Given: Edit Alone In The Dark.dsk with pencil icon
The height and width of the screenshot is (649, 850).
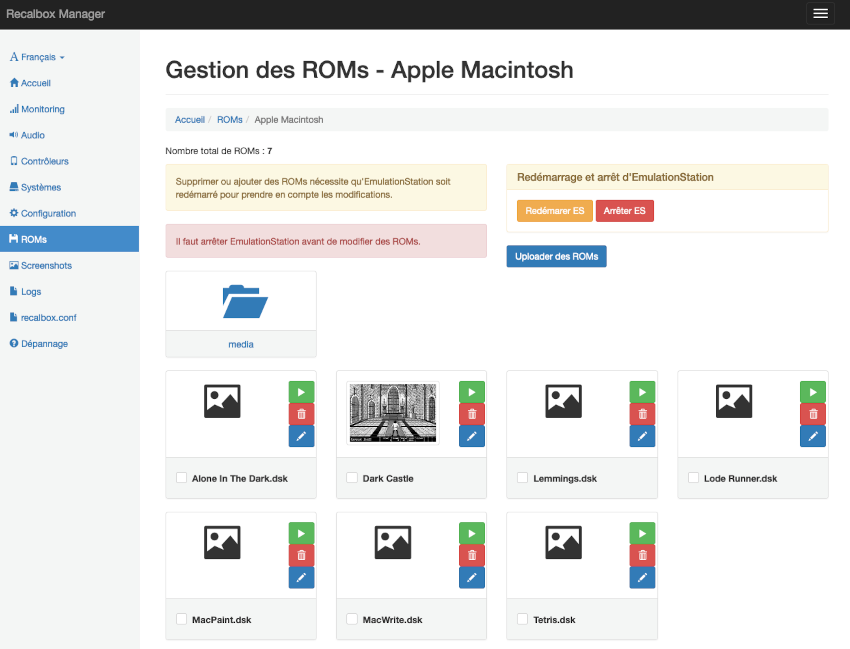Looking at the screenshot, I should click(x=301, y=436).
